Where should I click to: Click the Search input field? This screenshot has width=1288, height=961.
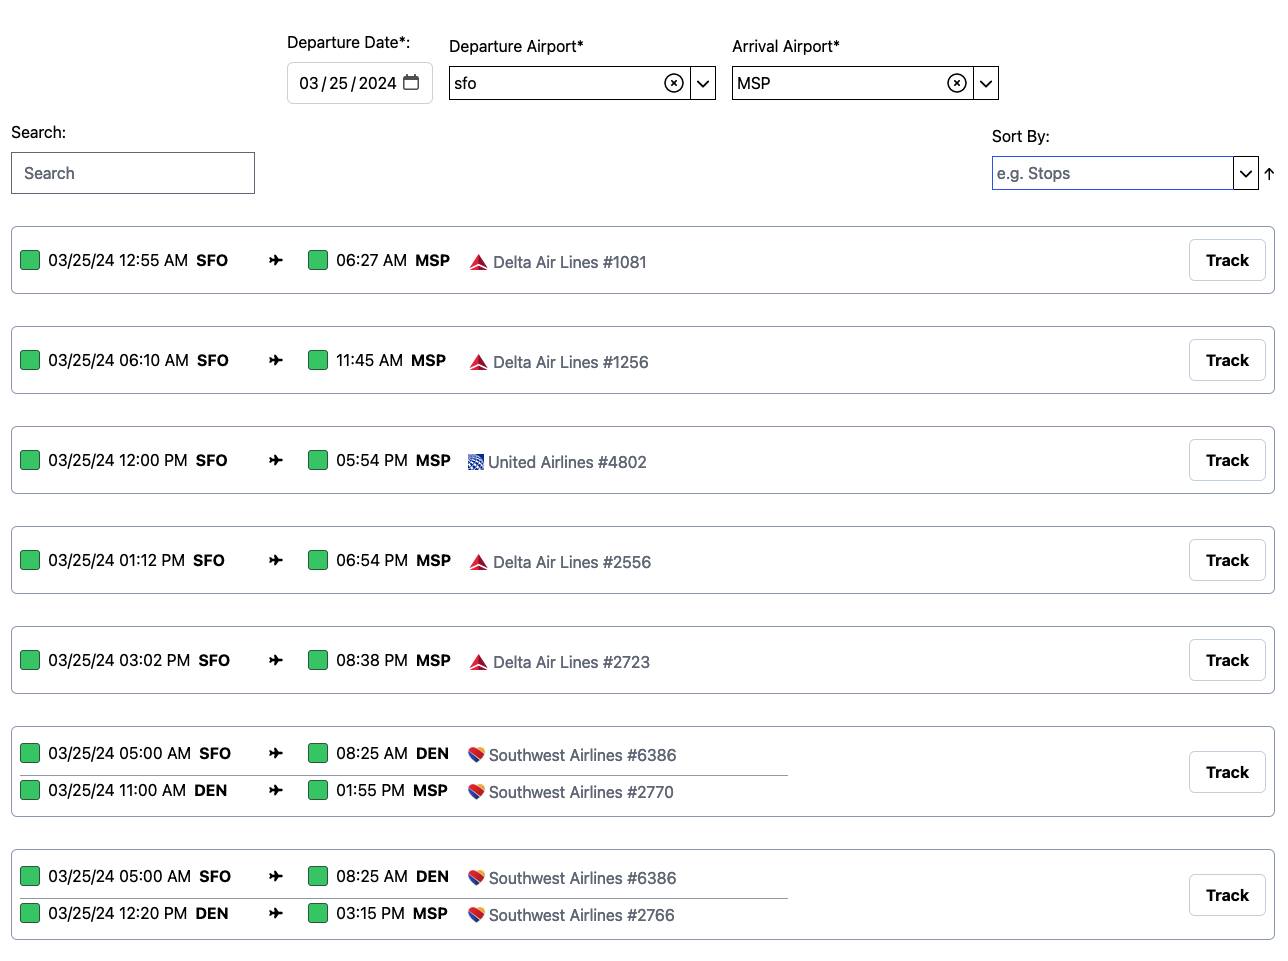tap(133, 173)
